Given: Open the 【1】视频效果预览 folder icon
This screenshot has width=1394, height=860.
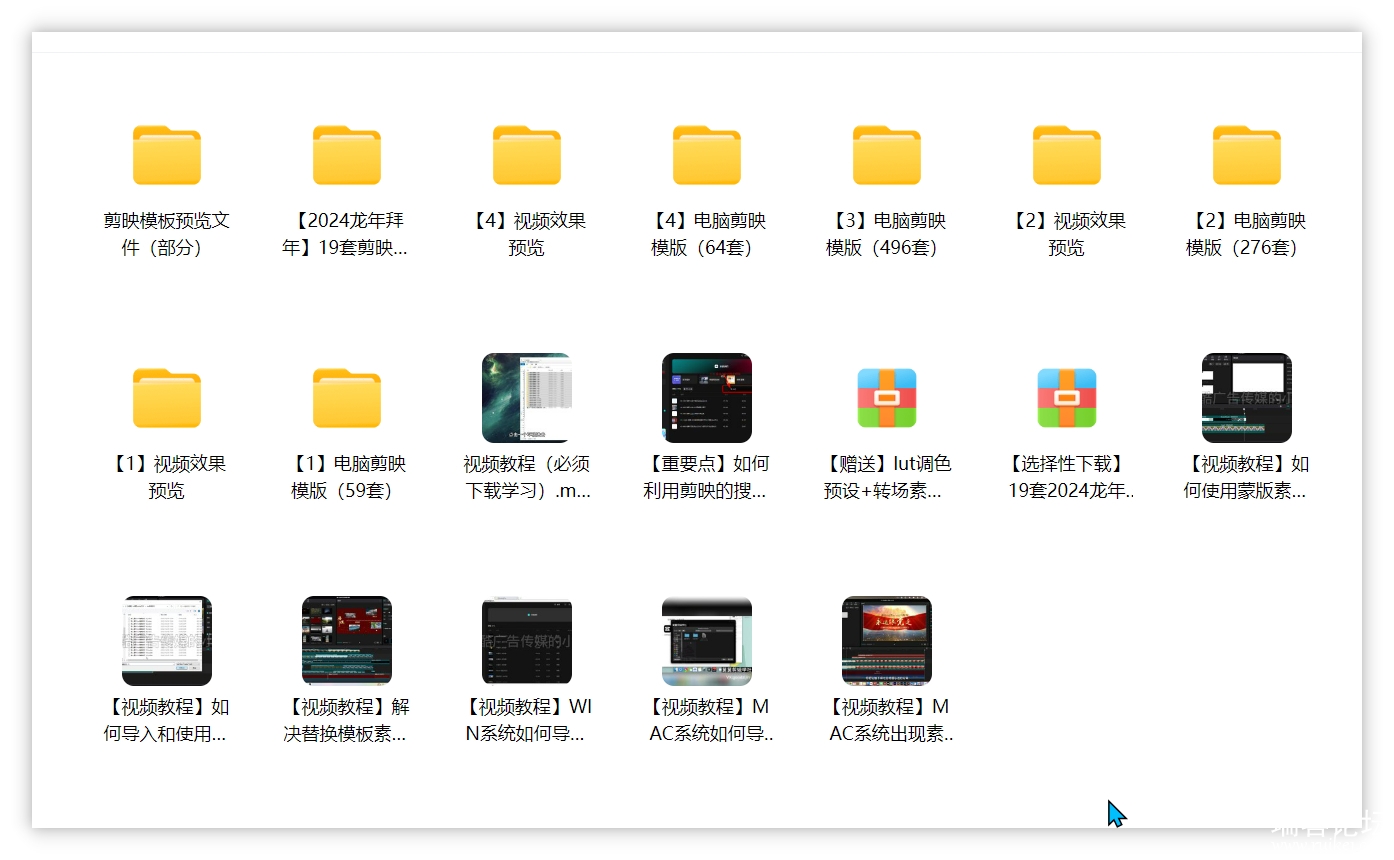Looking at the screenshot, I should pos(167,398).
